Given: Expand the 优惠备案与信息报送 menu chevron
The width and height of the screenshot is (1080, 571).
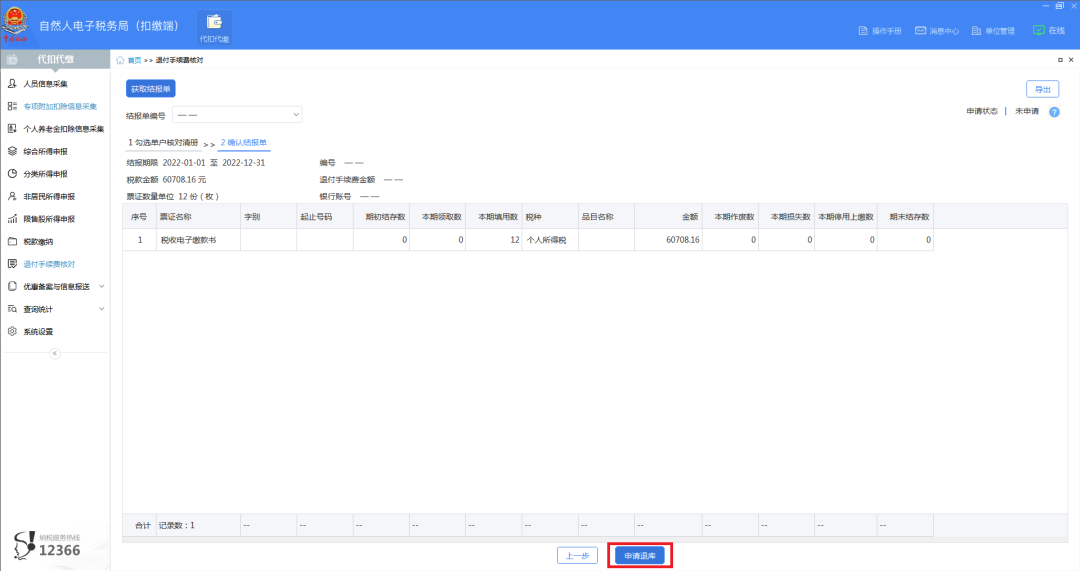Looking at the screenshot, I should 102,287.
